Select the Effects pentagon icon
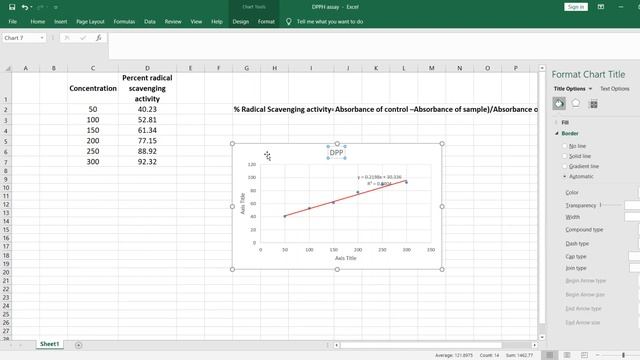Screen dimensions: 640x360 click(576, 104)
